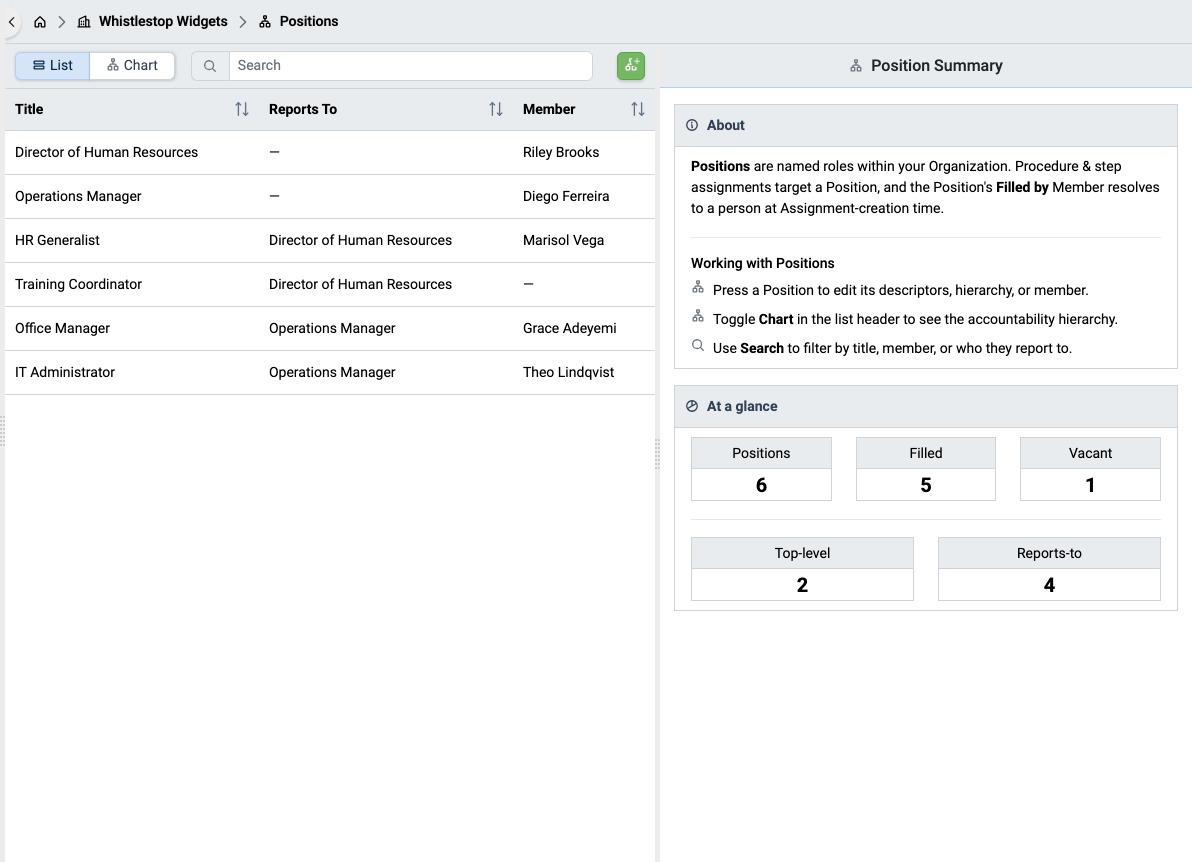Click the Reports-to count tile

click(x=1049, y=569)
